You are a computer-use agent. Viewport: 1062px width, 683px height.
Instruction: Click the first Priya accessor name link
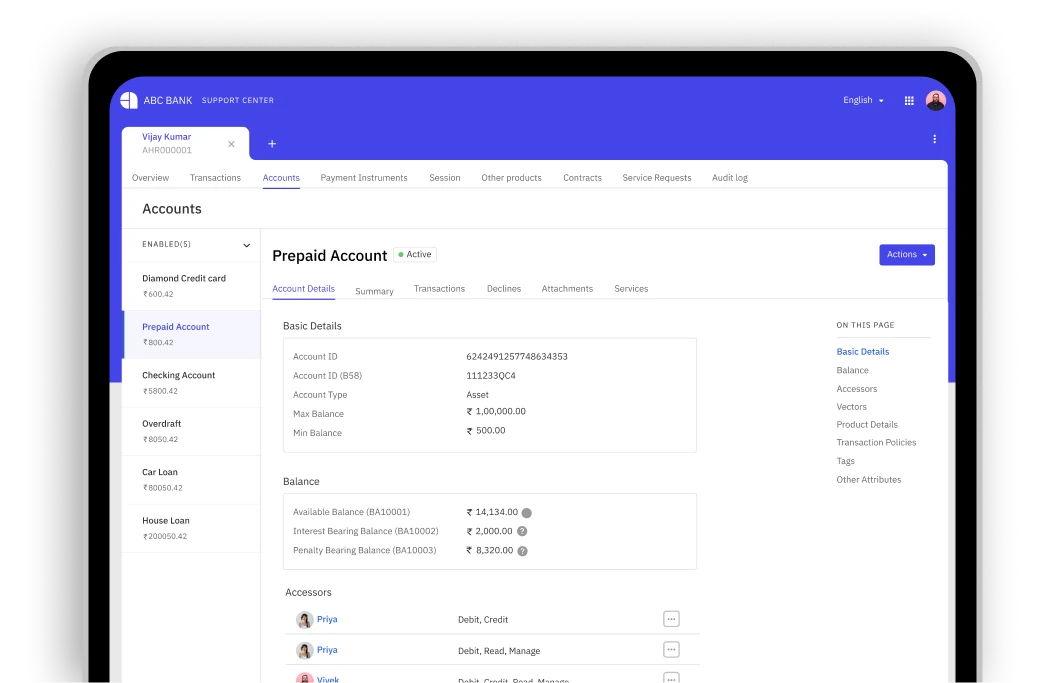(327, 619)
